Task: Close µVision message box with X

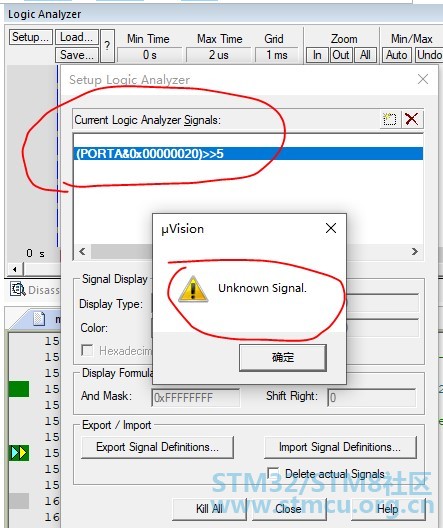Action: [331, 228]
